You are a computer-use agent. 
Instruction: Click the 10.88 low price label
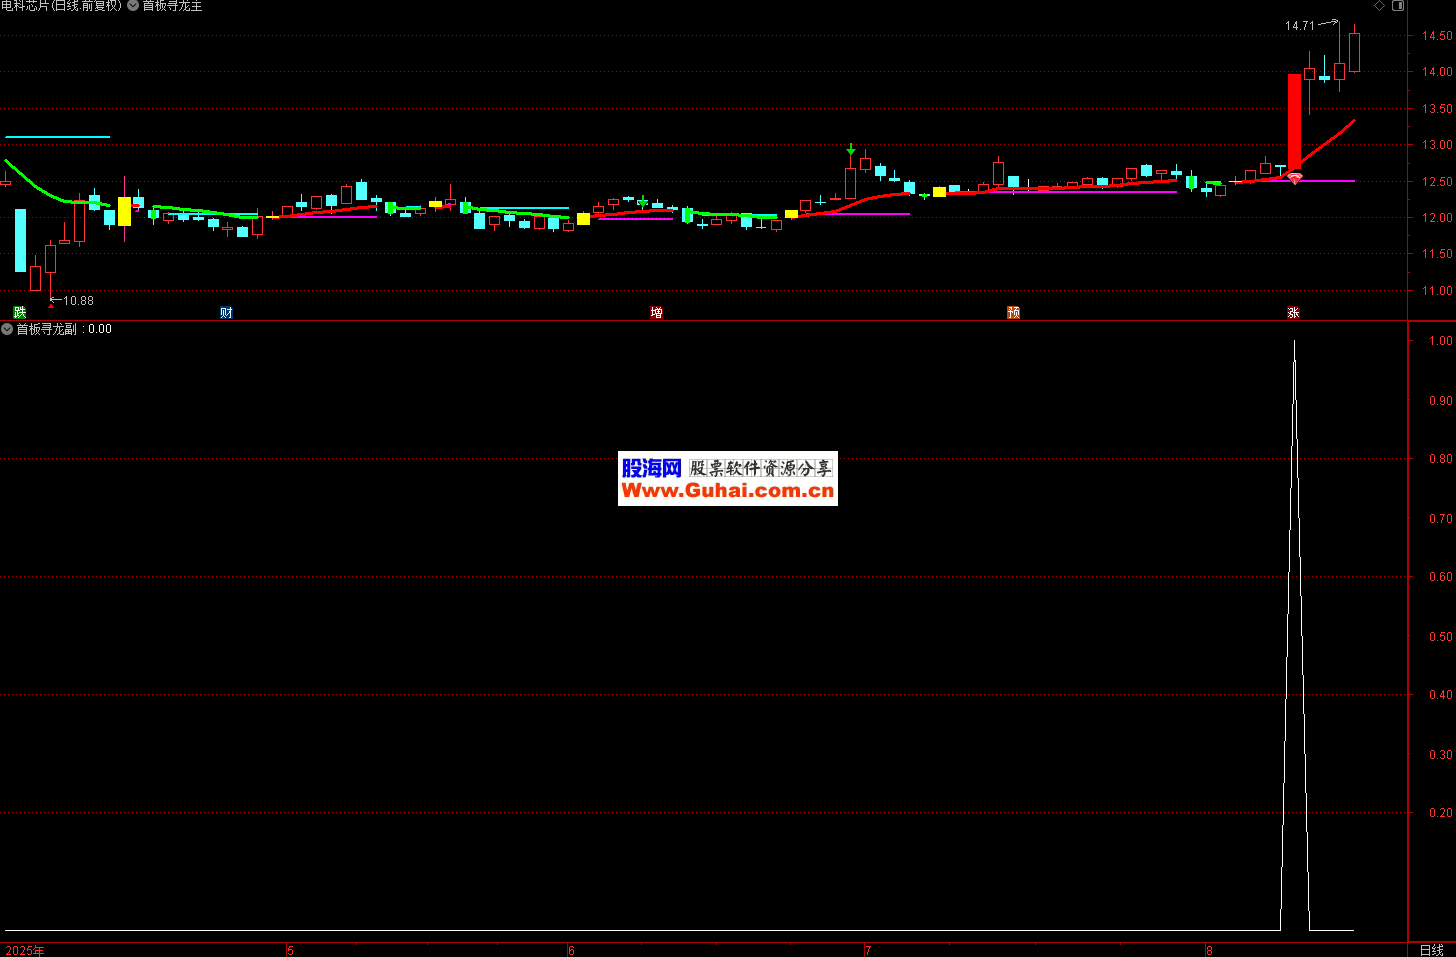click(78, 301)
